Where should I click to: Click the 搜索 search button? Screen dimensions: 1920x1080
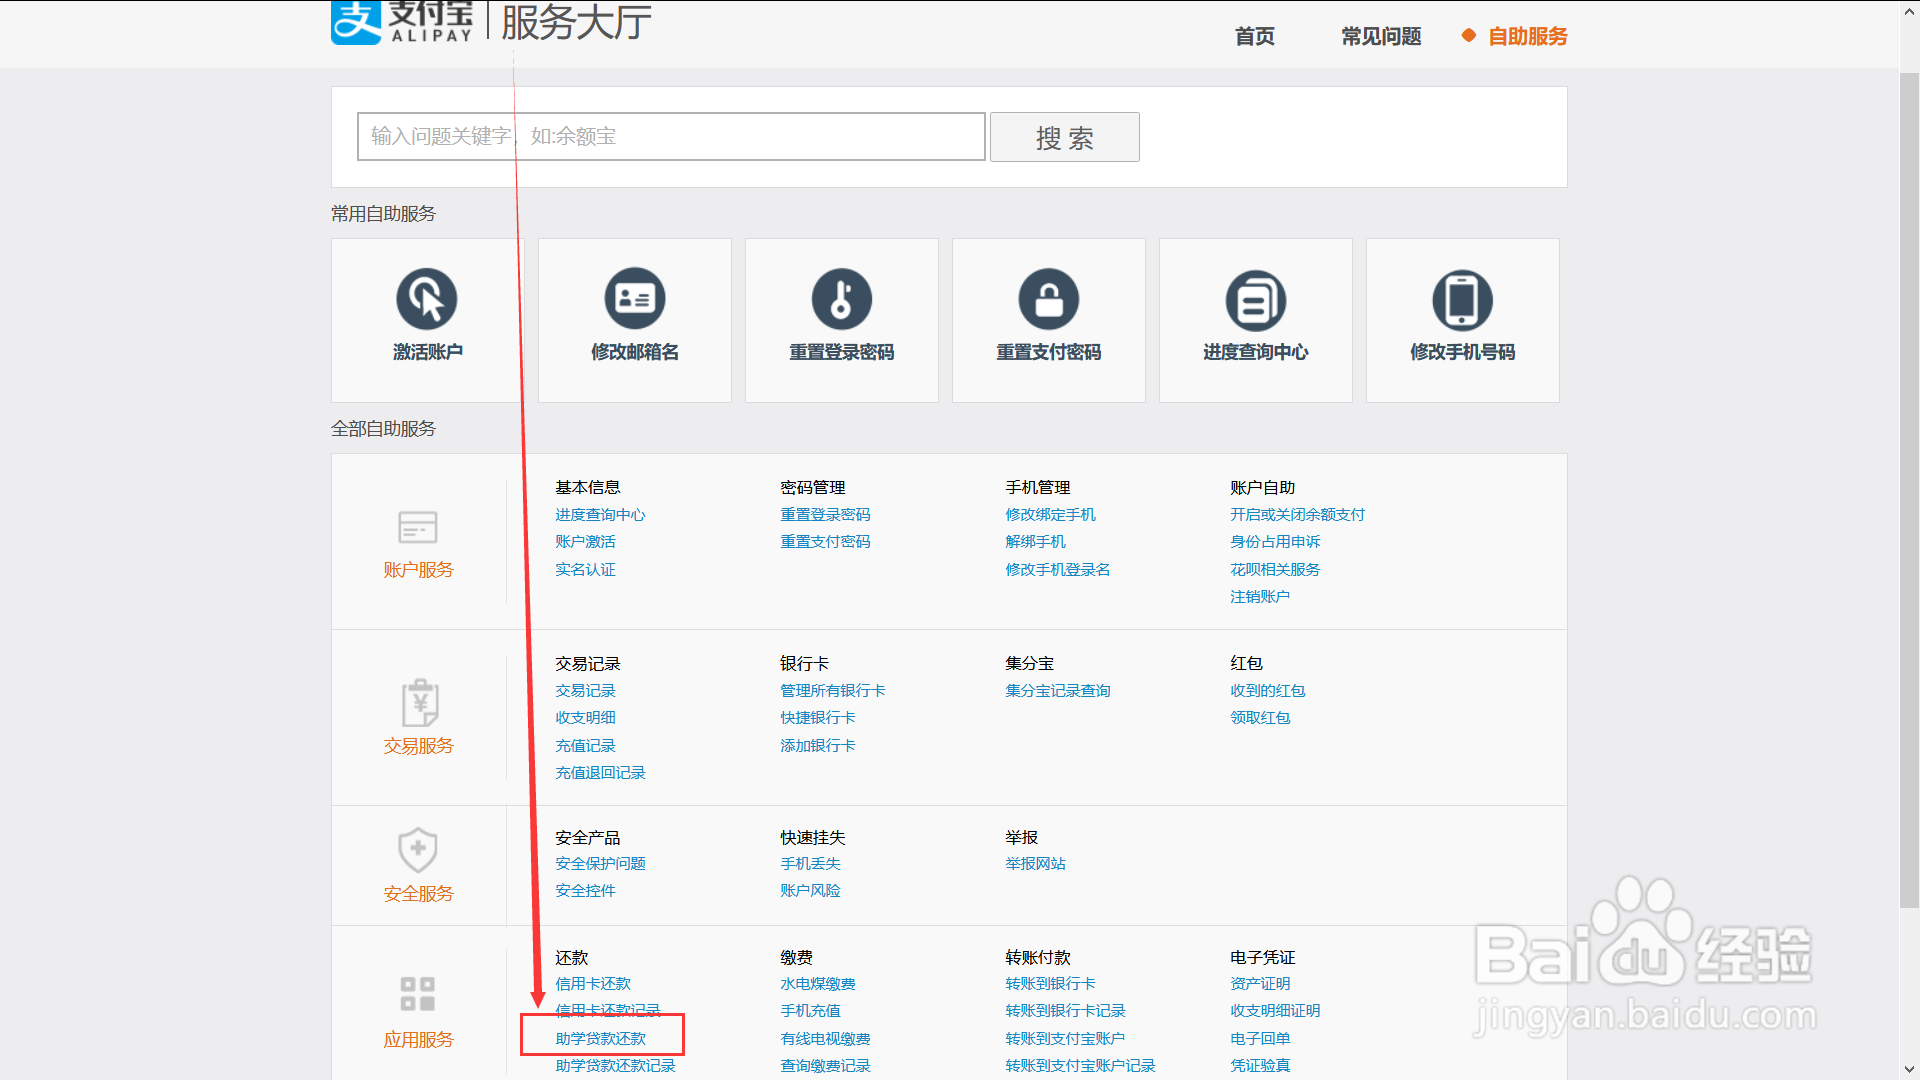1063,136
